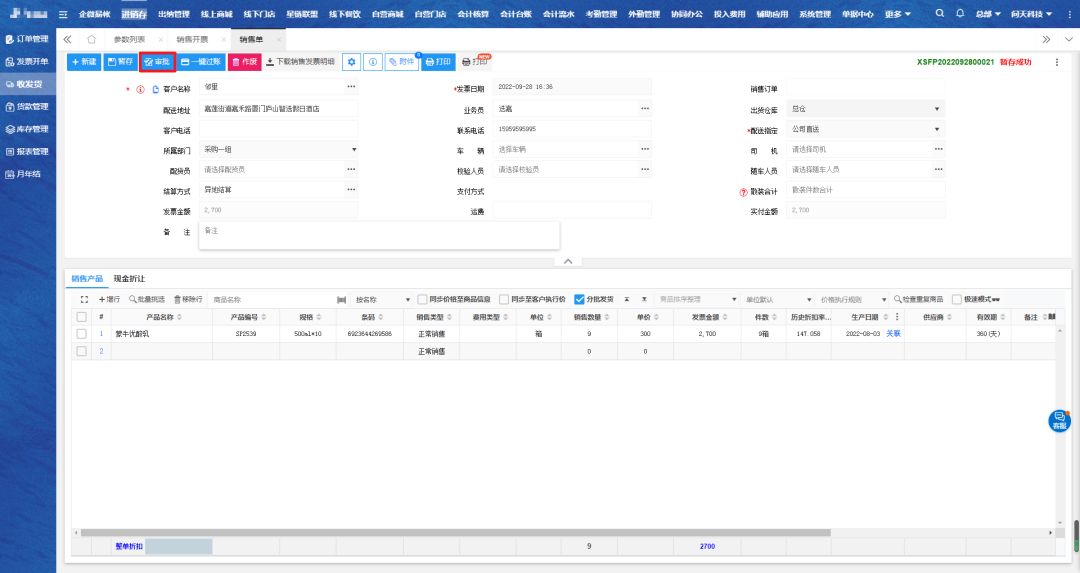Image resolution: width=1080 pixels, height=573 pixels.
Task: Click the three-dot more options icon
Action: 1057,62
